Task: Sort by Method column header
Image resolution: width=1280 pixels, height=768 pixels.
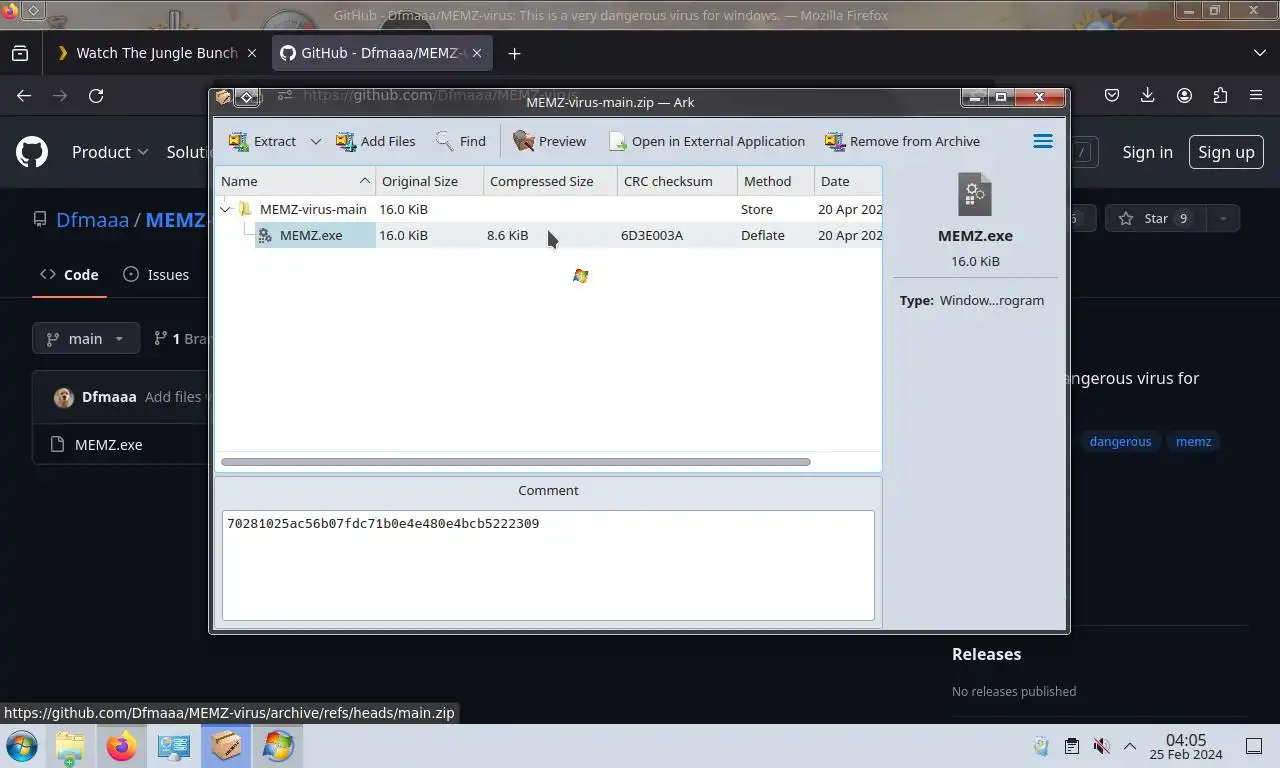Action: (x=775, y=181)
